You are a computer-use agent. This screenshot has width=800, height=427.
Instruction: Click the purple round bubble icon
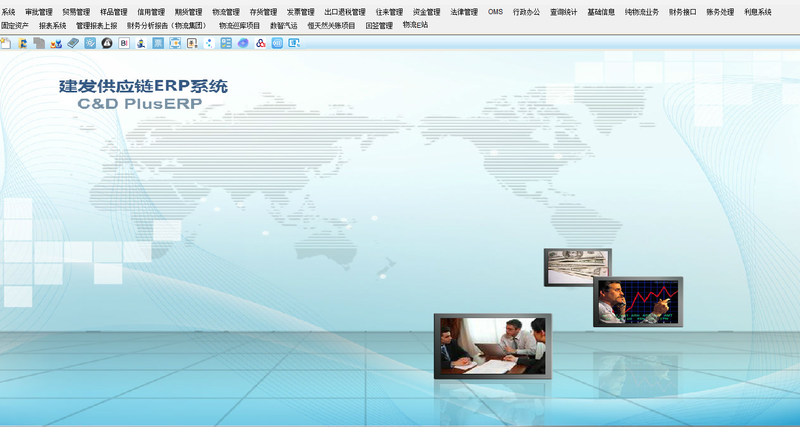coord(243,43)
